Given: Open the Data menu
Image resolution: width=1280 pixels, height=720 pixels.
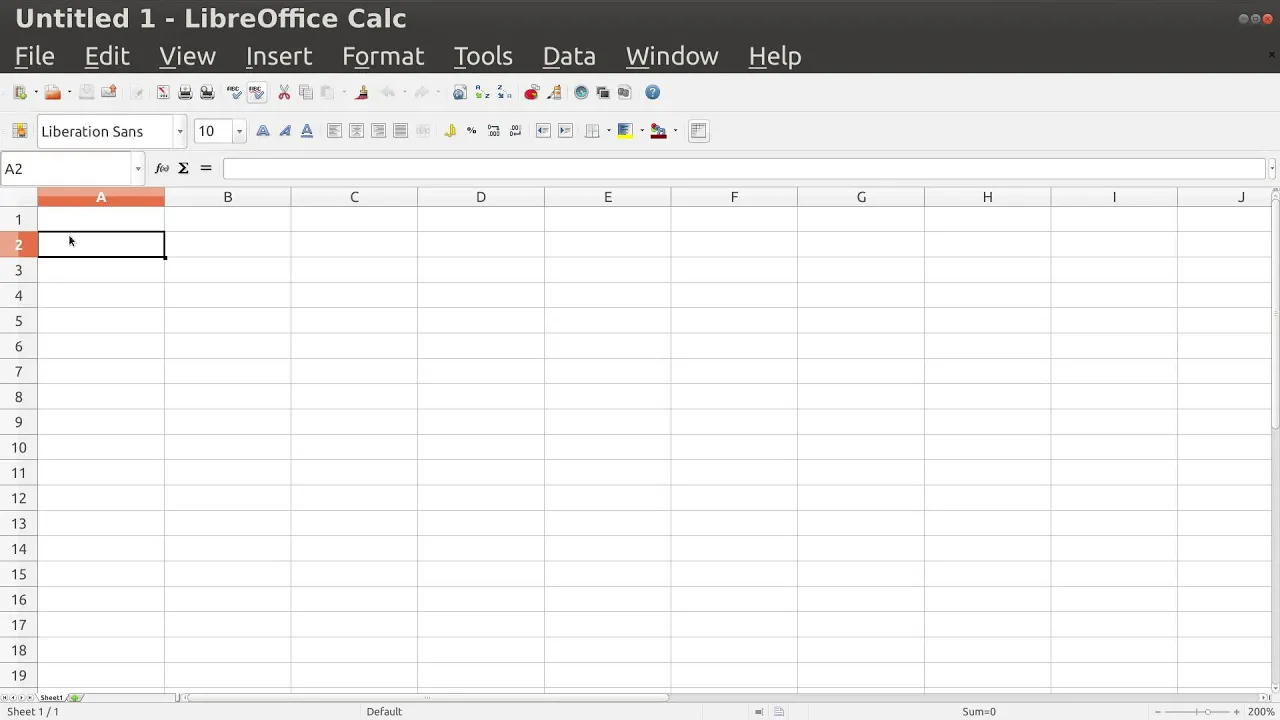Looking at the screenshot, I should (x=569, y=56).
